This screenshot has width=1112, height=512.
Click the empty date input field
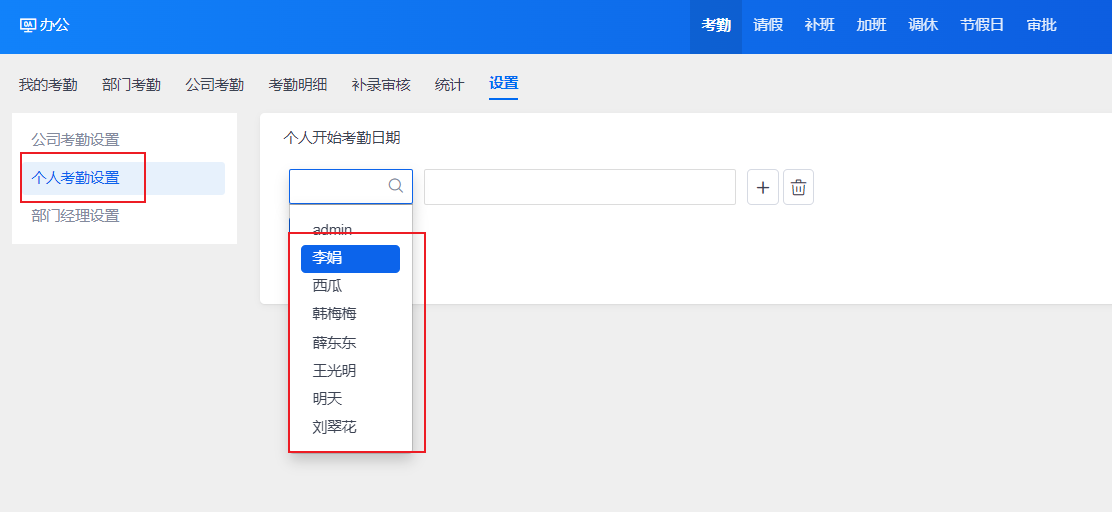(579, 187)
